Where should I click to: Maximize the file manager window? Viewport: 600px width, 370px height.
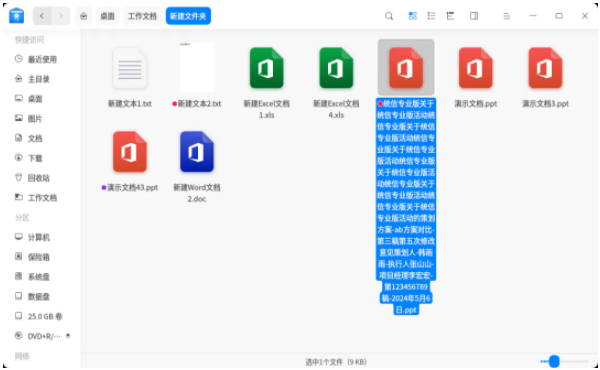pyautogui.click(x=559, y=16)
